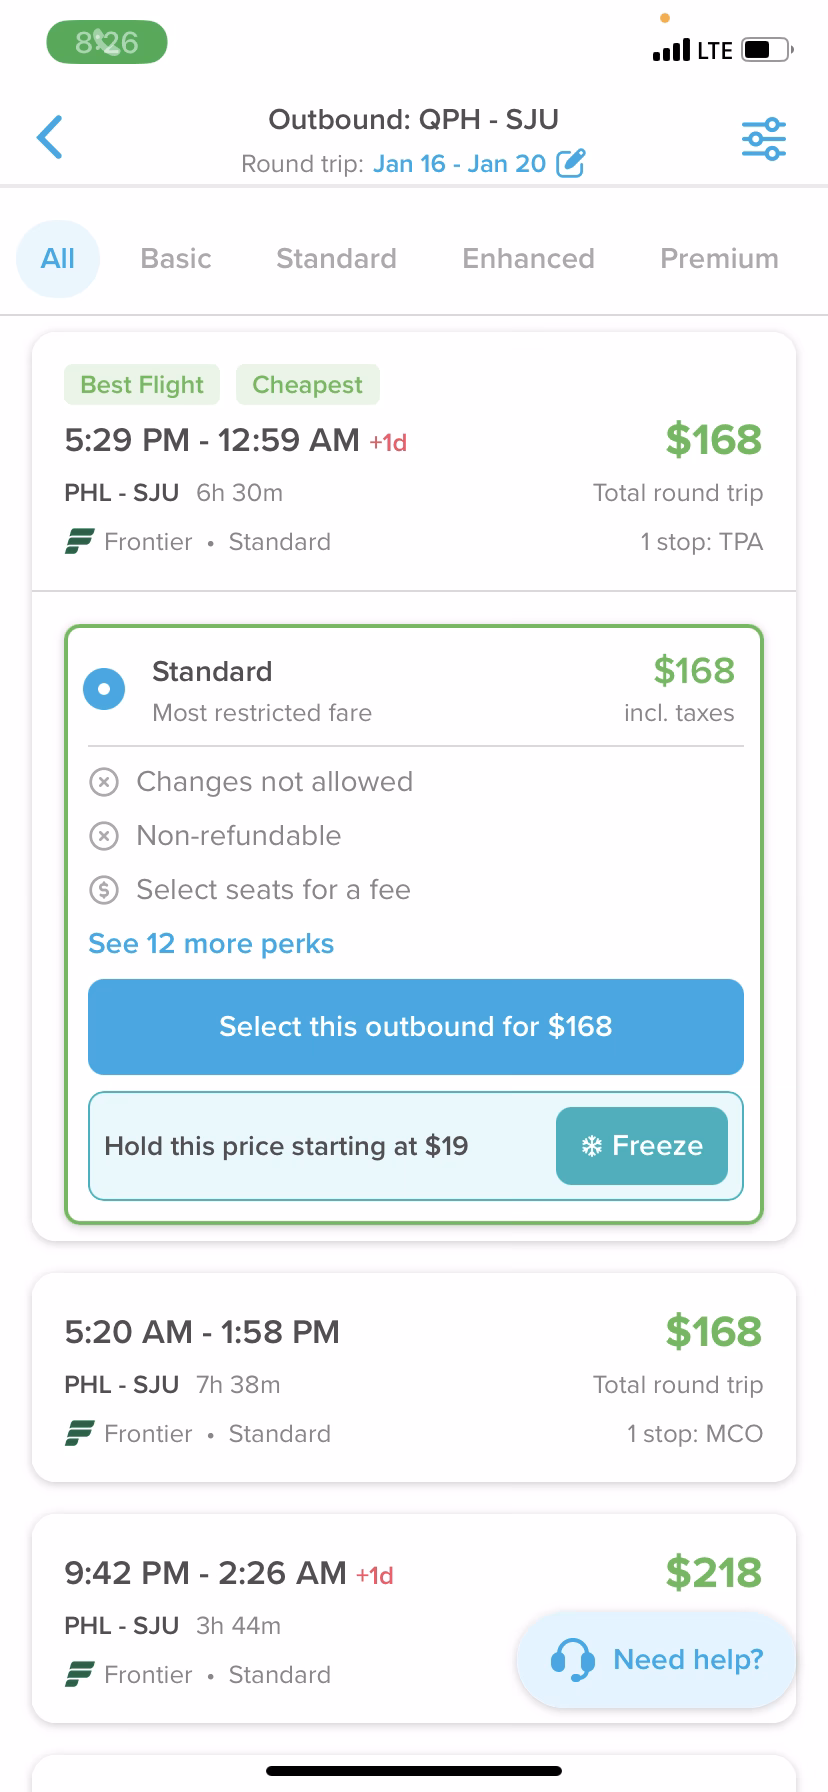The image size is (828, 1792).
Task: Select the Standard fare radio button
Action: click(x=104, y=689)
